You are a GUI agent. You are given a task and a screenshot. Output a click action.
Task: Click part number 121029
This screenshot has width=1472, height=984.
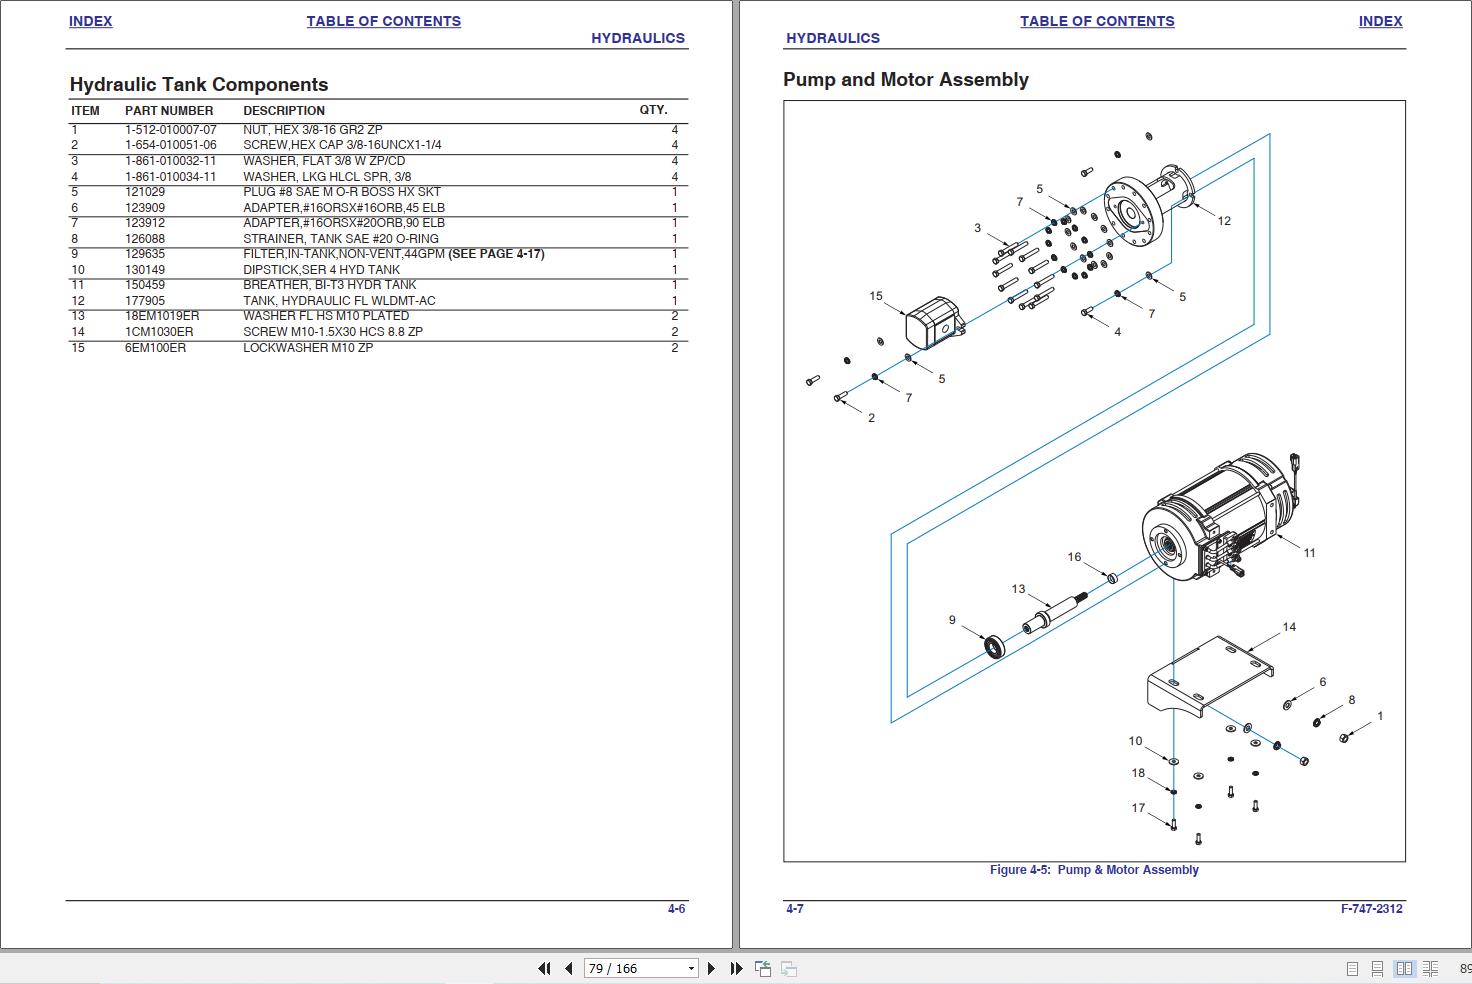[x=145, y=192]
